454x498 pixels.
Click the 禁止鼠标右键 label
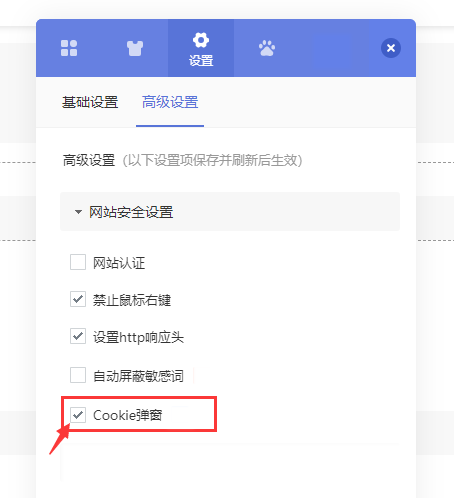pyautogui.click(x=132, y=300)
